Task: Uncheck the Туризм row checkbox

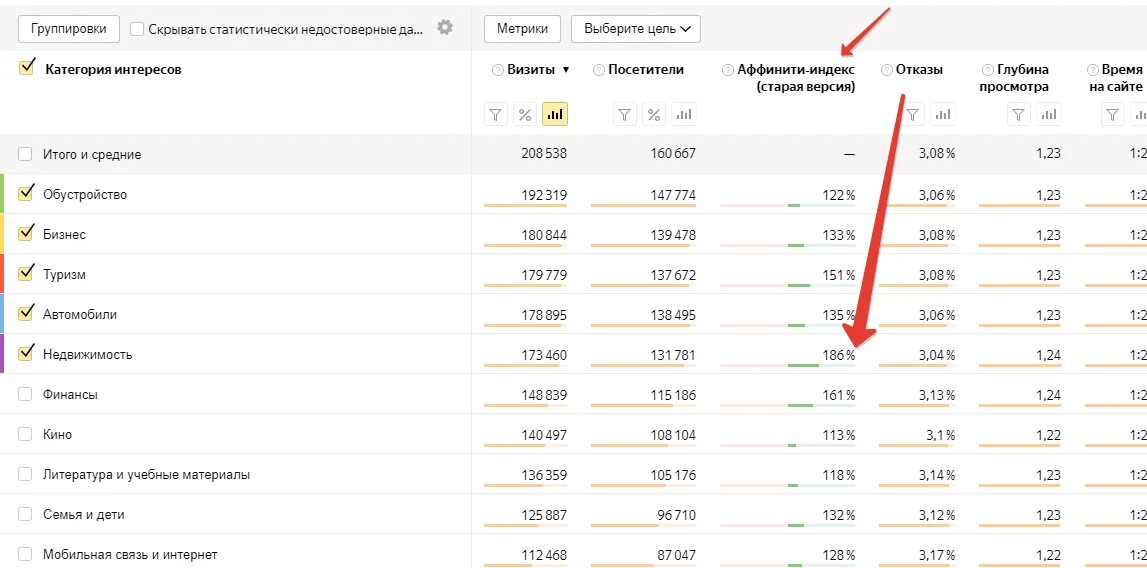Action: coord(26,273)
